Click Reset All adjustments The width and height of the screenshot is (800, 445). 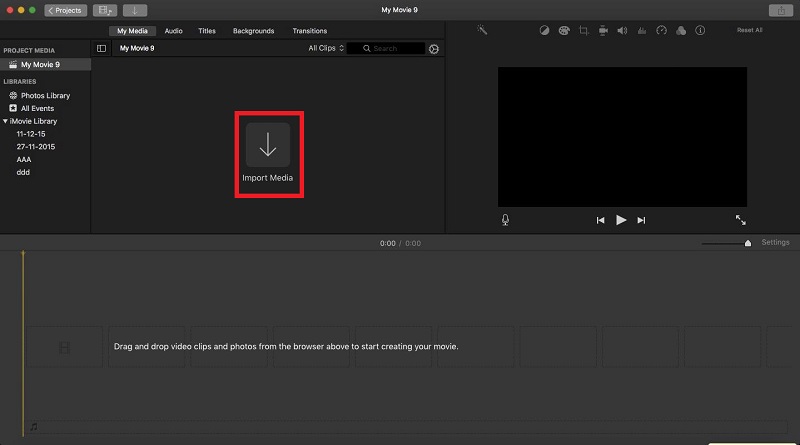749,30
